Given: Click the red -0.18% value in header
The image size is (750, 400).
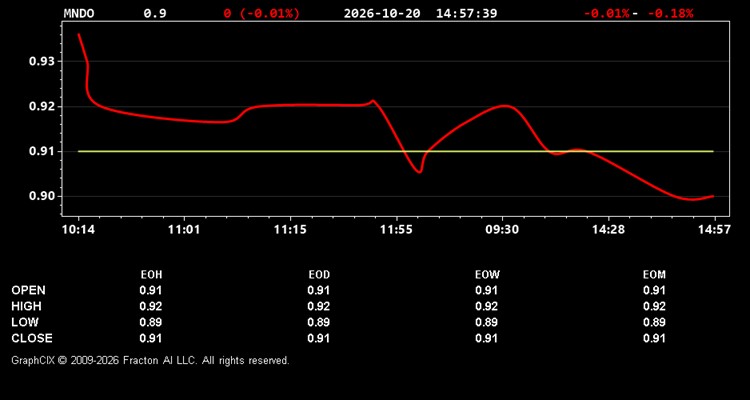Looking at the screenshot, I should click(670, 13).
